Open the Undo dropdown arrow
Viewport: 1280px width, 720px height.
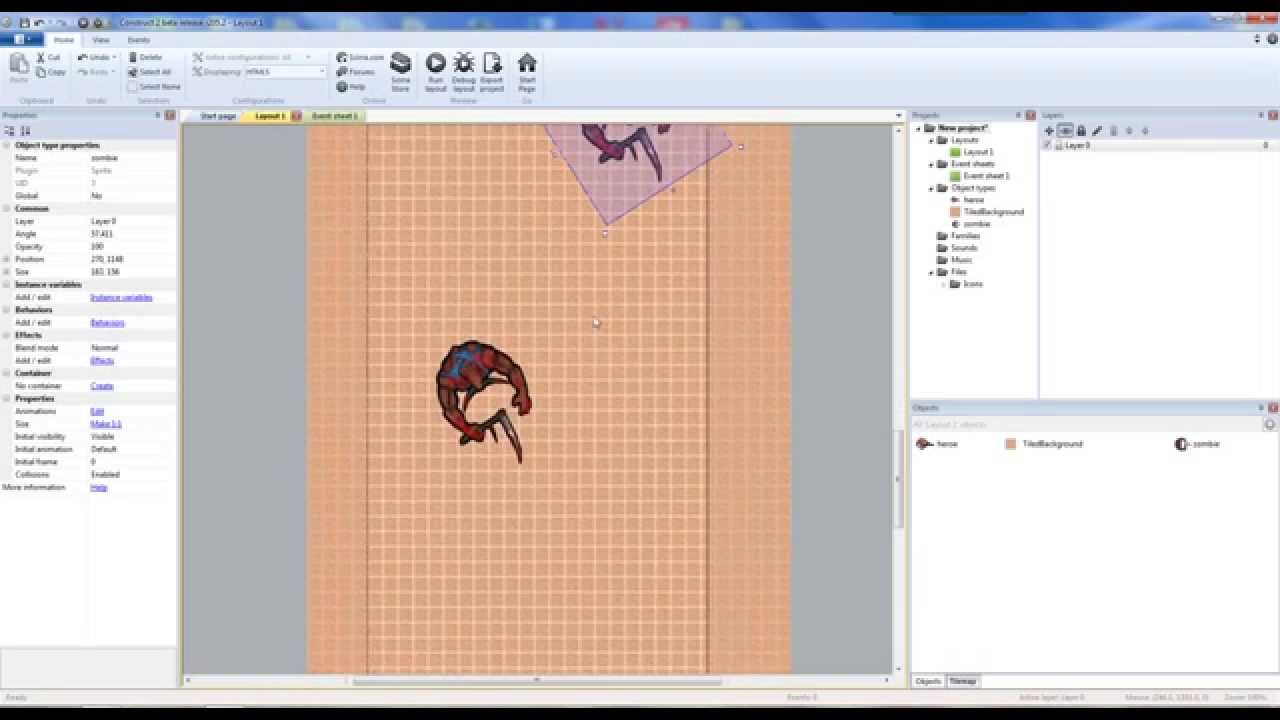[114, 57]
